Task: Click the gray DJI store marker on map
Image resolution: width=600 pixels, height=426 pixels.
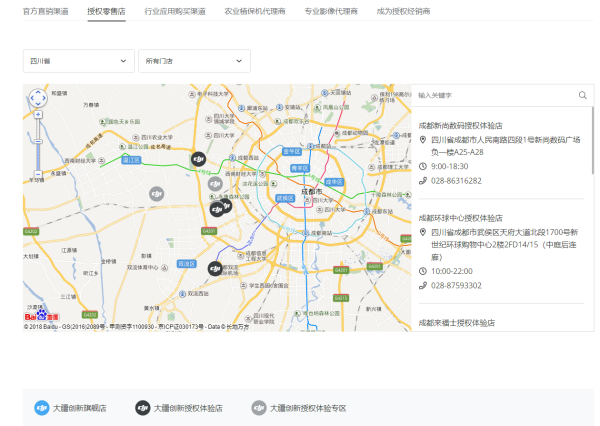Action: (x=156, y=193)
